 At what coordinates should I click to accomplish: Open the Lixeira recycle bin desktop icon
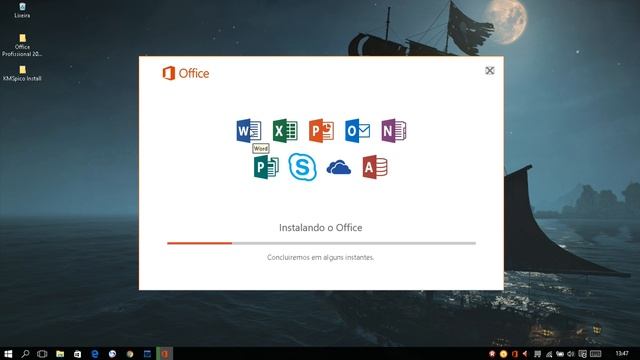pos(22,10)
